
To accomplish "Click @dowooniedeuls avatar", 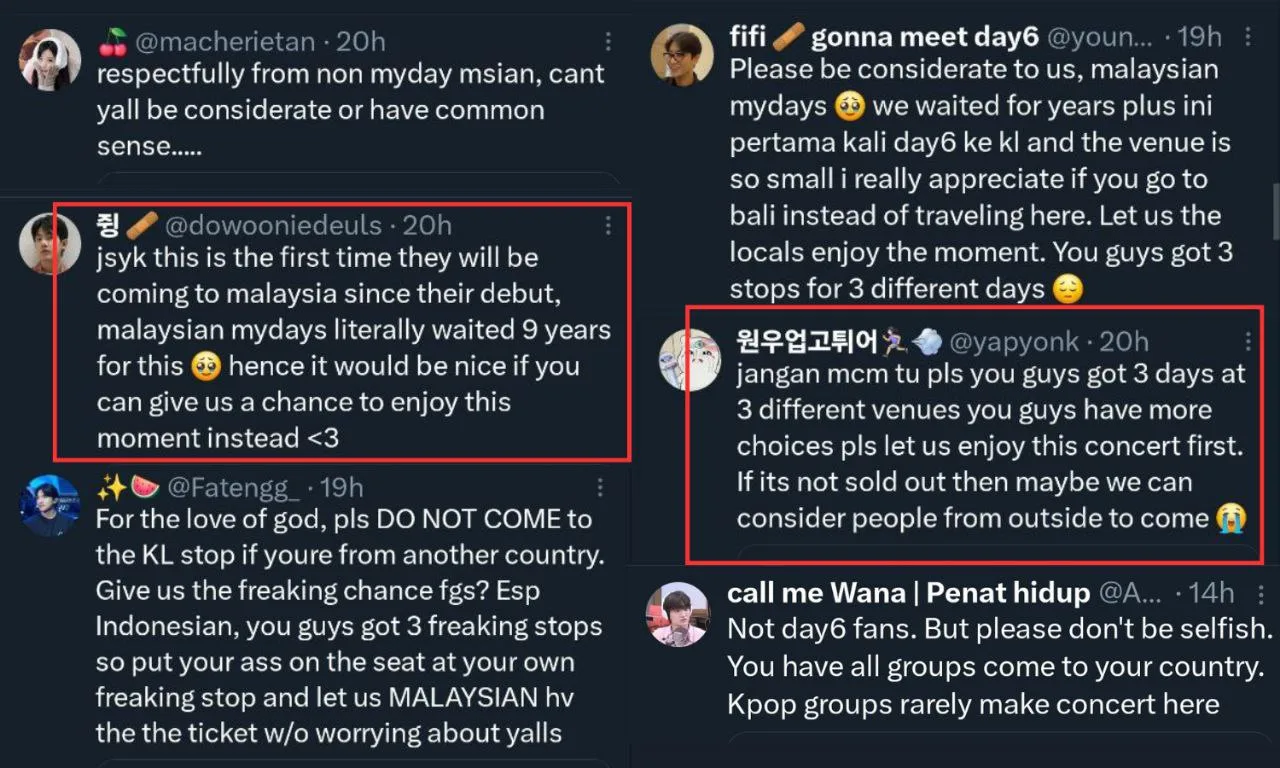I will coord(49,243).
